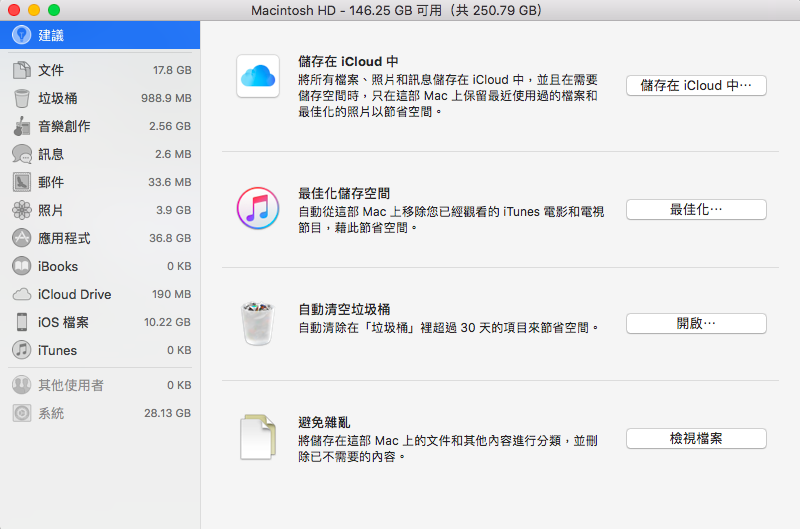Click the 系統 gear icon
The image size is (800, 529).
coord(21,413)
